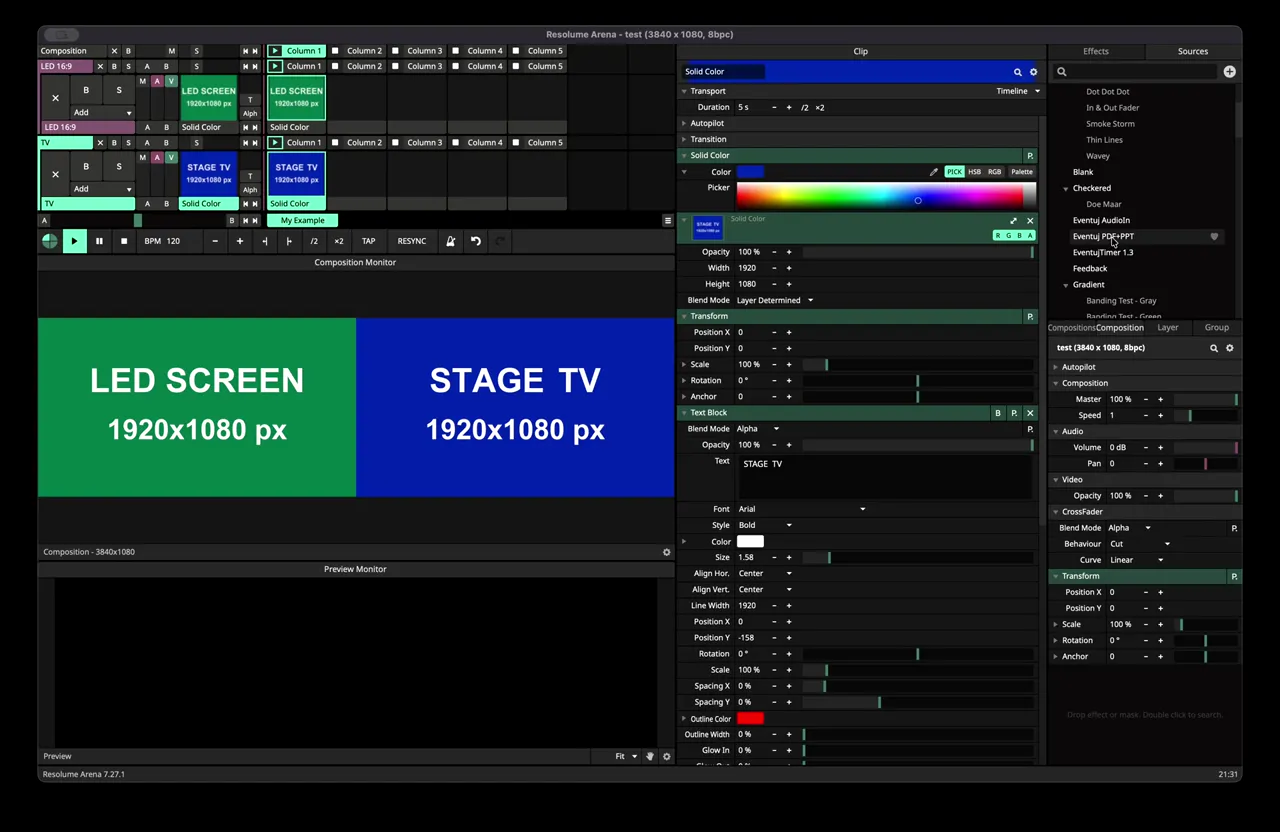Select the hand pan tool in Preview
Image resolution: width=1280 pixels, height=832 pixels.
coord(650,757)
